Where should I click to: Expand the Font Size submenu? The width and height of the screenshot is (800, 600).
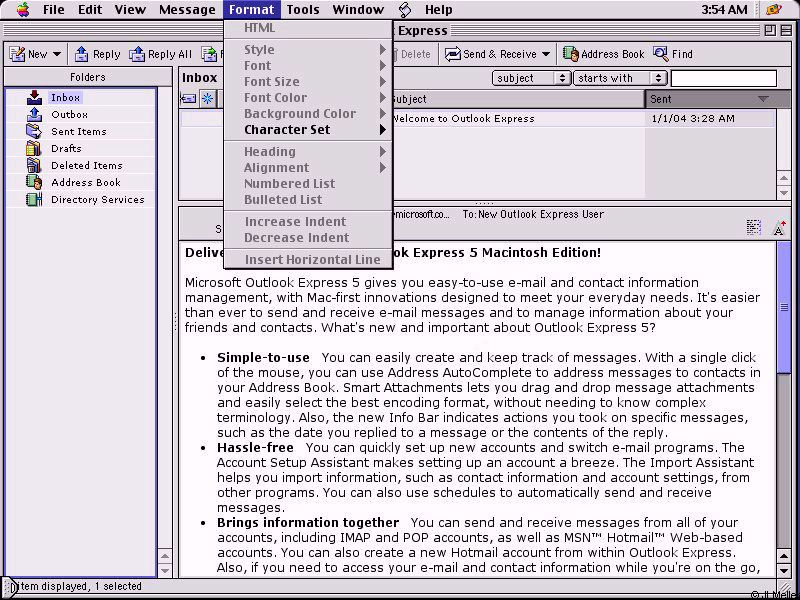(x=308, y=82)
